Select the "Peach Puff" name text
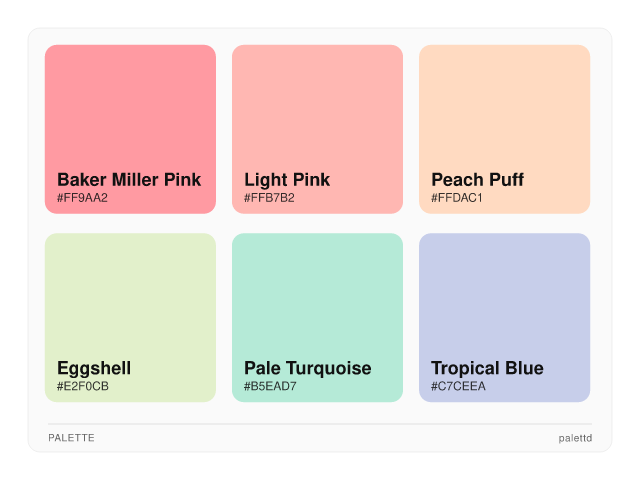Image resolution: width=640 pixels, height=480 pixels. coord(477,180)
